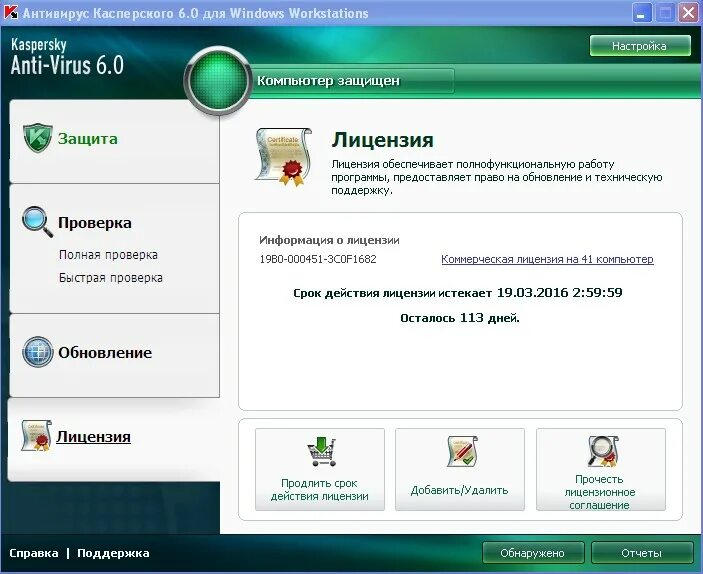703x574 pixels.
Task: Select Полная проверка scan
Action: (108, 255)
